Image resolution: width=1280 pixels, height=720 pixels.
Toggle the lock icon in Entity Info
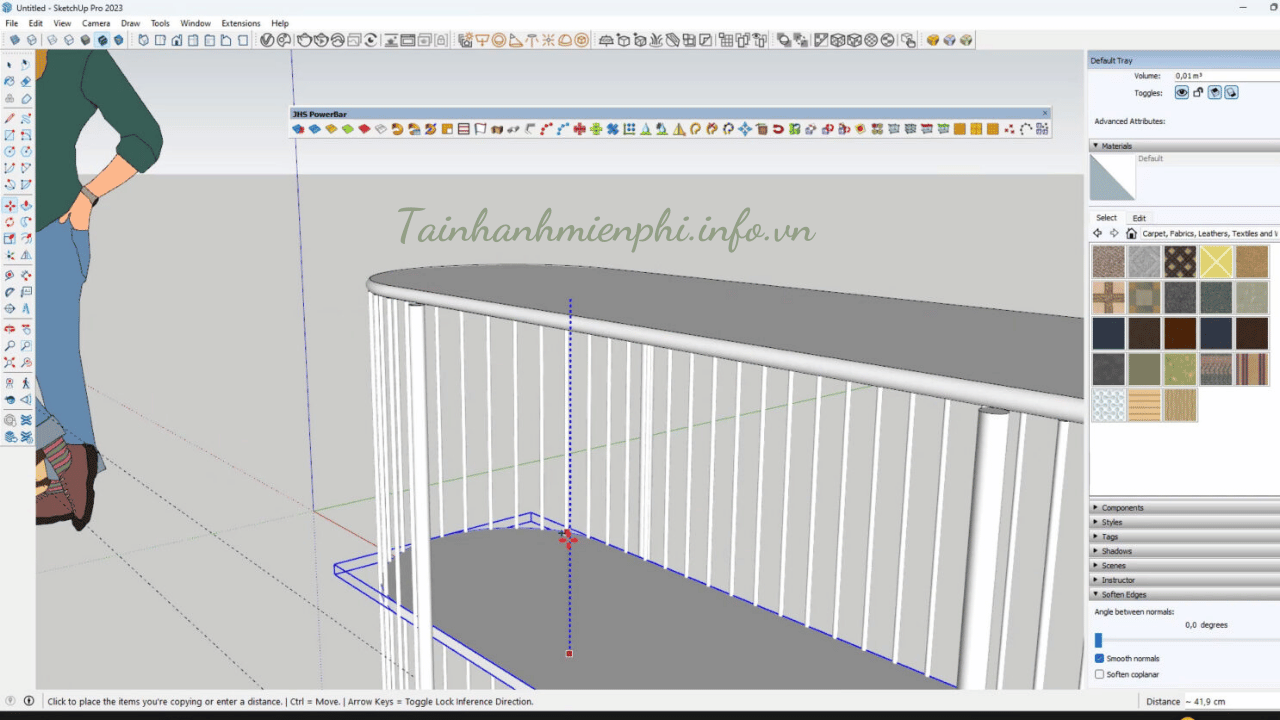(1198, 92)
